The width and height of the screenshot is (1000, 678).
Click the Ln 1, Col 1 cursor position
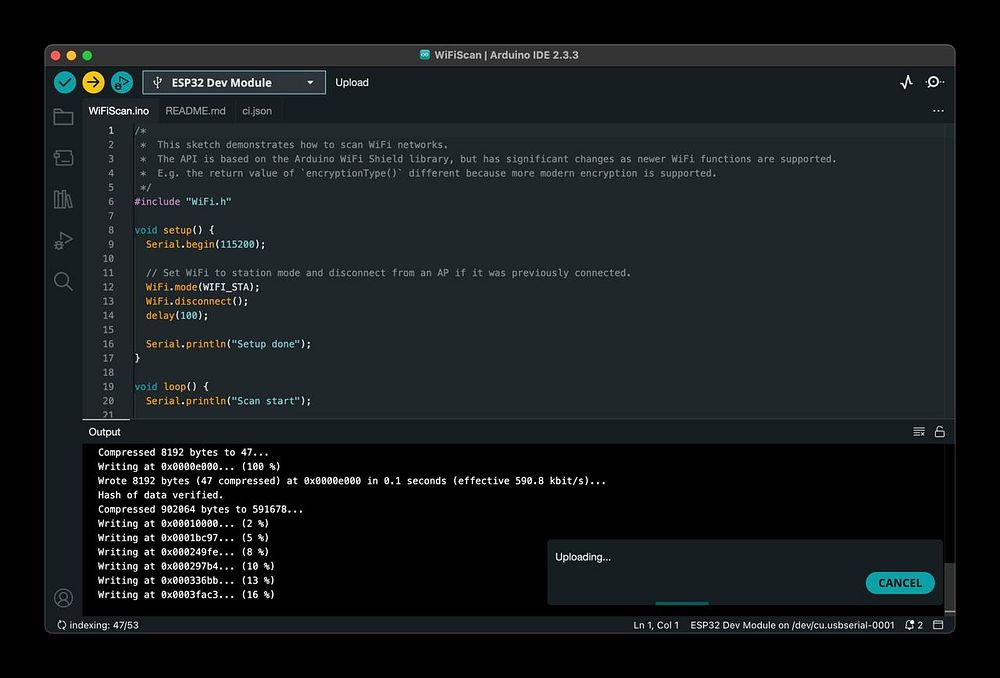pyautogui.click(x=656, y=625)
